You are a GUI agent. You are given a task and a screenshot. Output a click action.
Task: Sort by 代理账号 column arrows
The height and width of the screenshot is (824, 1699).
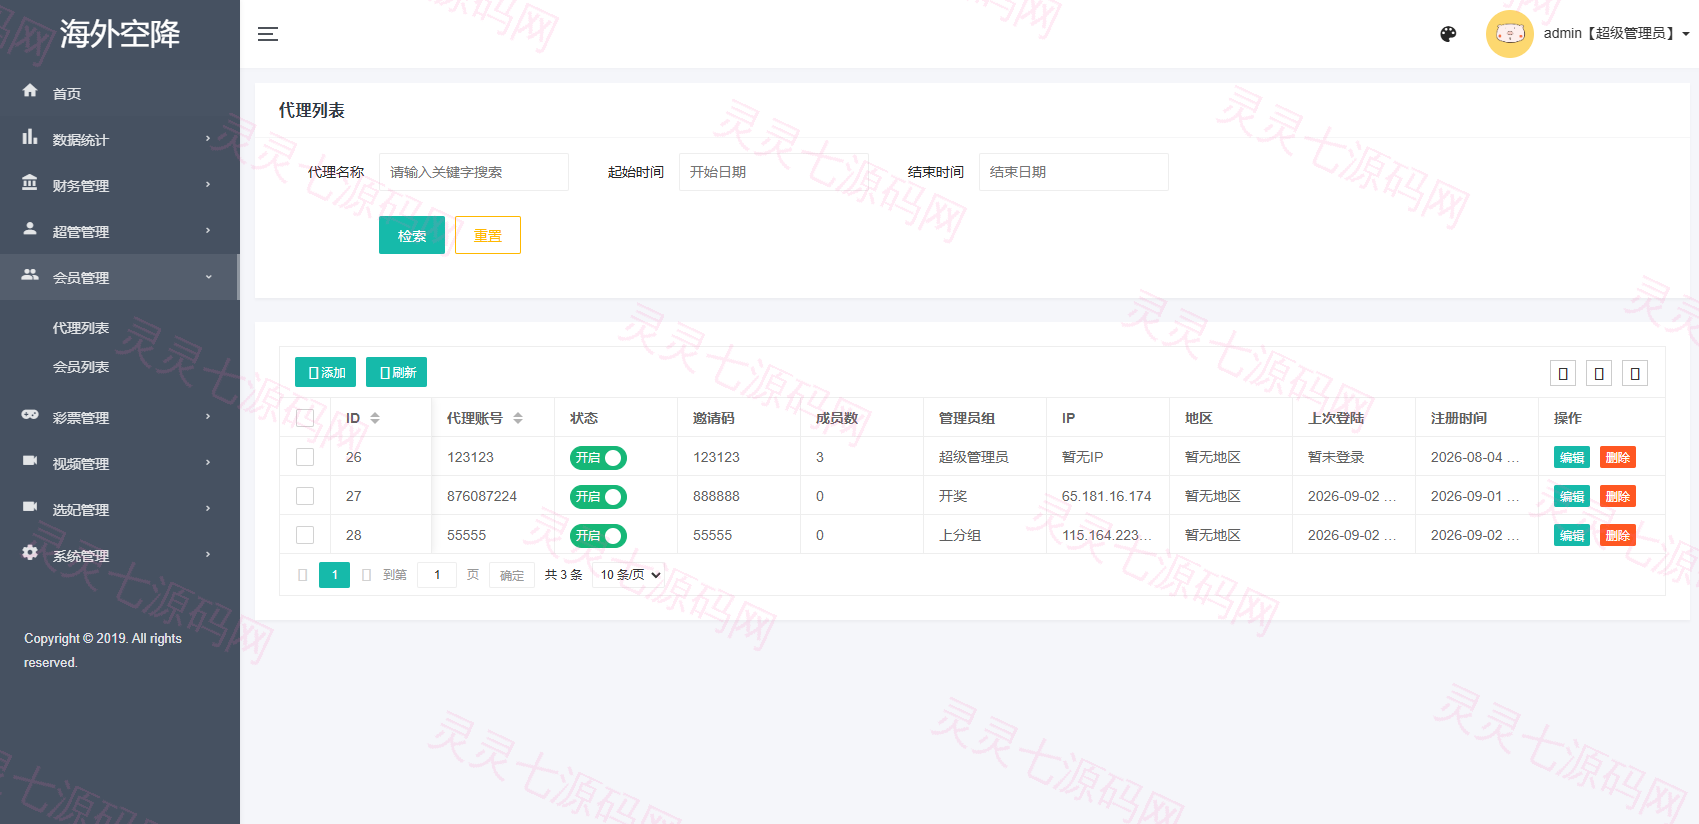[x=518, y=418]
